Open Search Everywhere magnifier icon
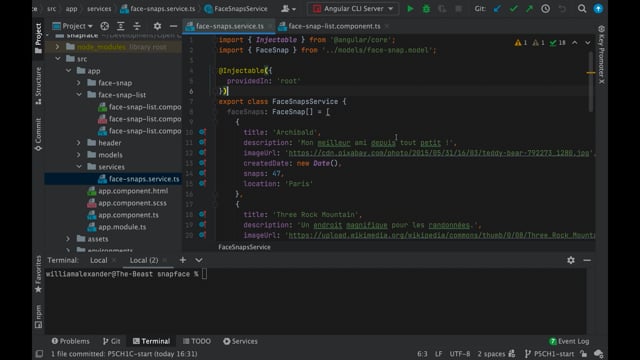Screen dimensions: 640x360 point(582,9)
